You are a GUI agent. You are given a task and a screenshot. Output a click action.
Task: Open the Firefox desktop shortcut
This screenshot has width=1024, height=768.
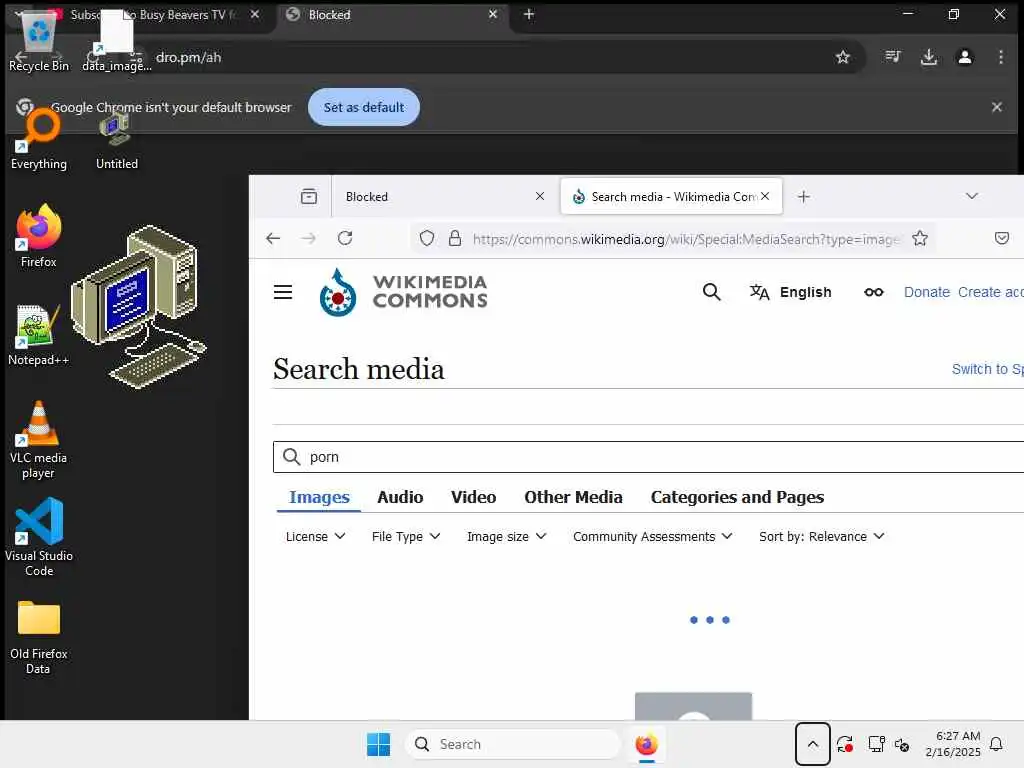pos(38,236)
